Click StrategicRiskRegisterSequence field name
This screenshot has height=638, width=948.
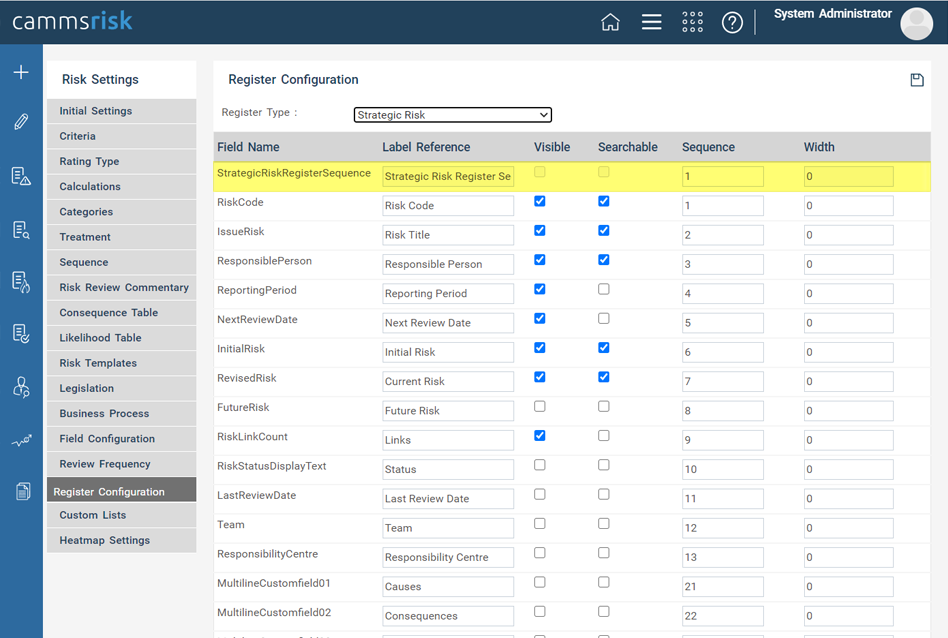point(294,173)
